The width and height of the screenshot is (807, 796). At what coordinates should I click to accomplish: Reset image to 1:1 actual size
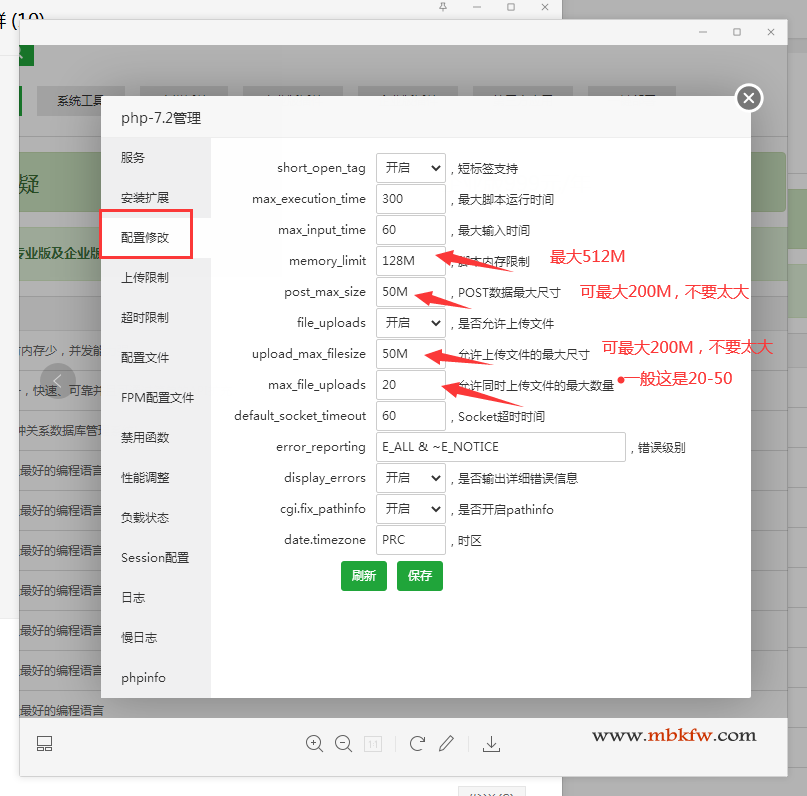(x=372, y=743)
